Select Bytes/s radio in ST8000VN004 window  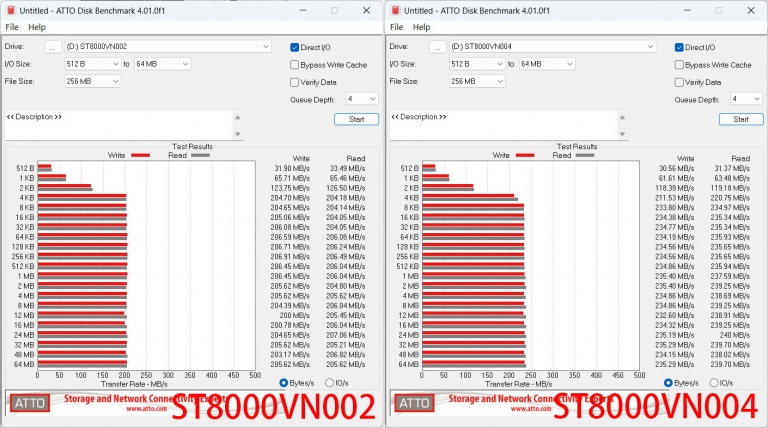(x=668, y=383)
